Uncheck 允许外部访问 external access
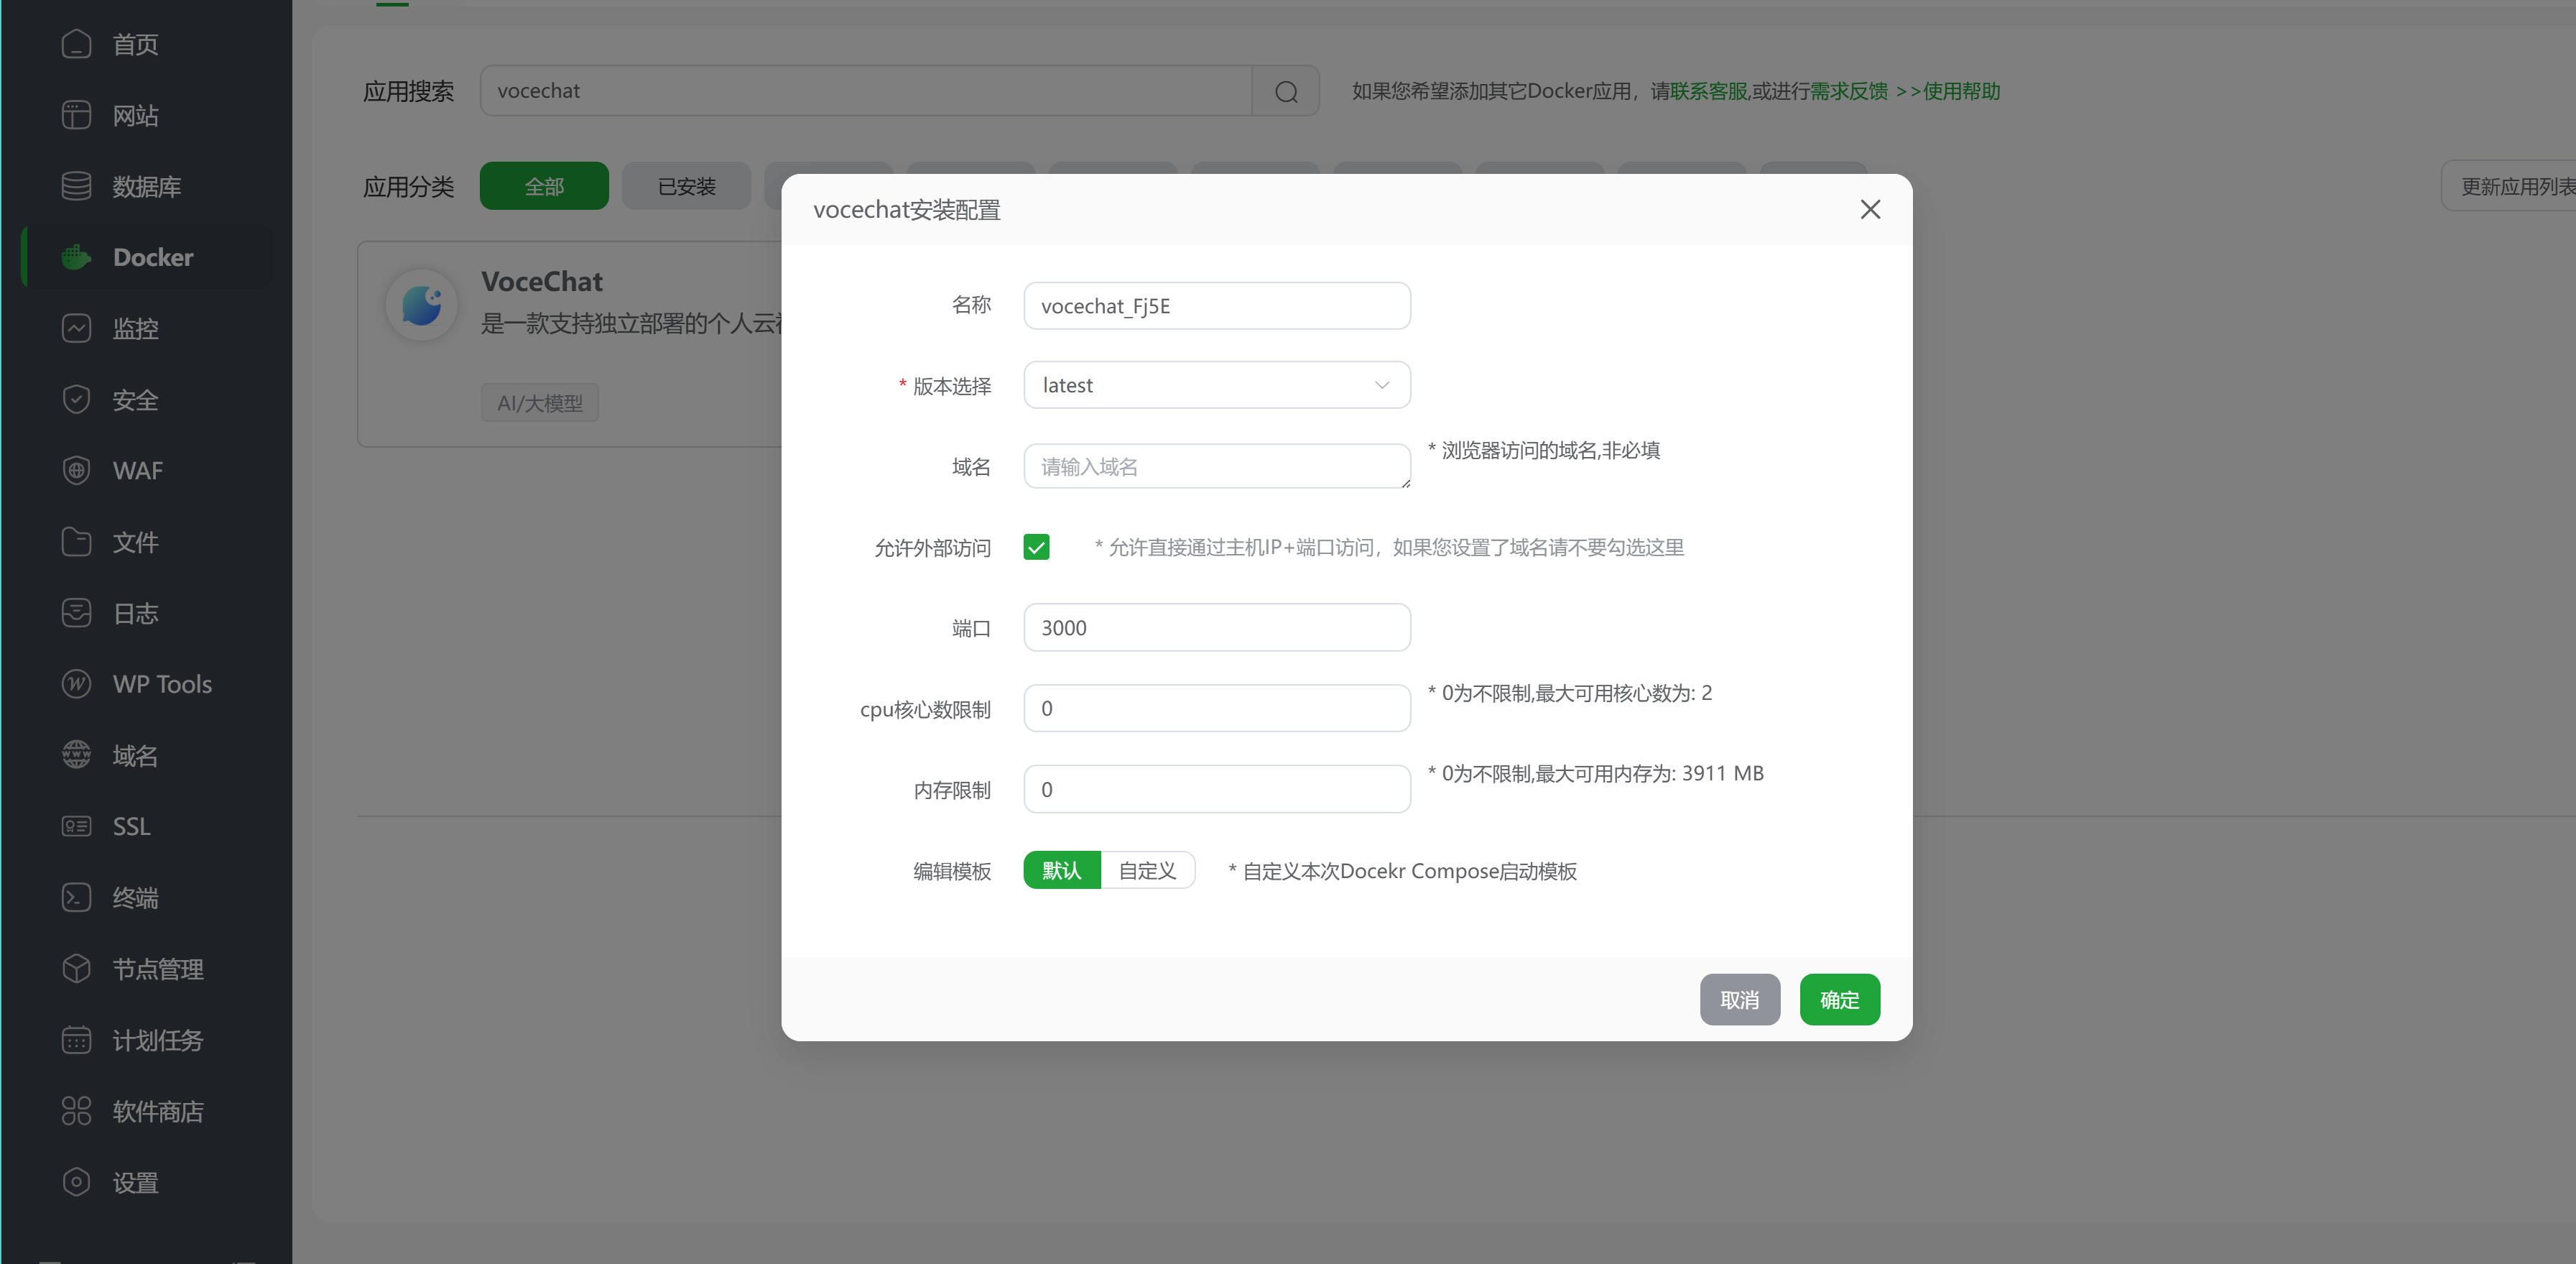Image resolution: width=2576 pixels, height=1264 pixels. tap(1036, 547)
